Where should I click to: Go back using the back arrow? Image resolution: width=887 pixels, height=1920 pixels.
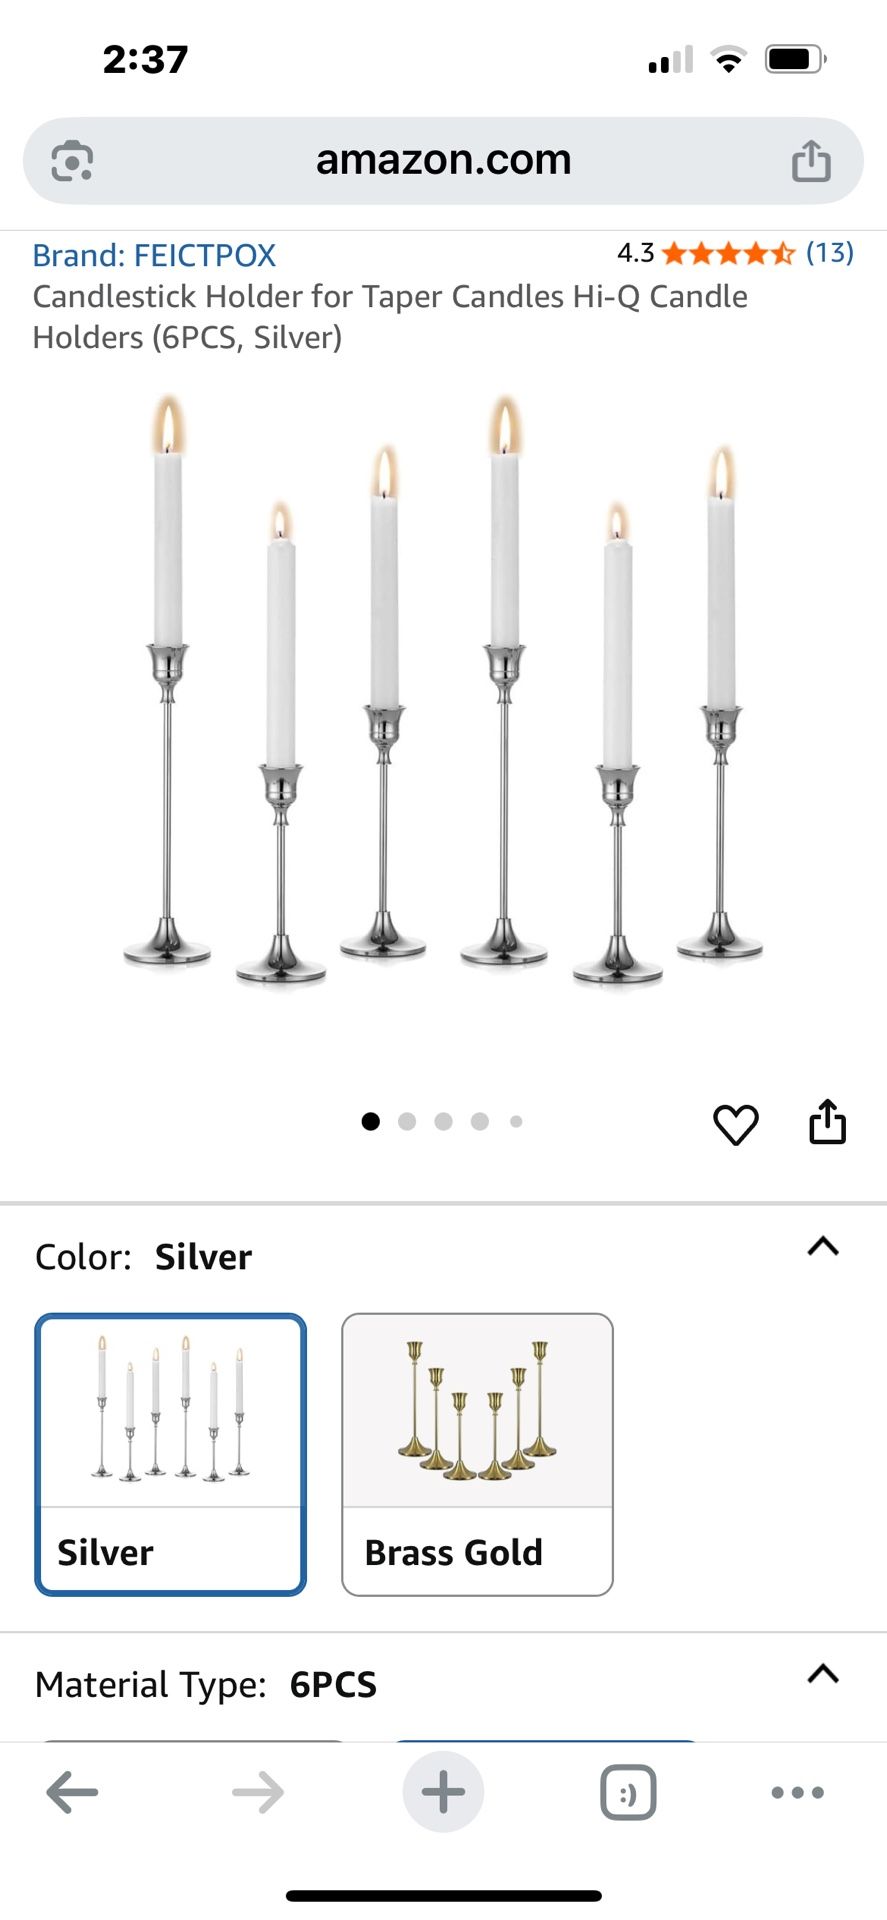pyautogui.click(x=72, y=1792)
